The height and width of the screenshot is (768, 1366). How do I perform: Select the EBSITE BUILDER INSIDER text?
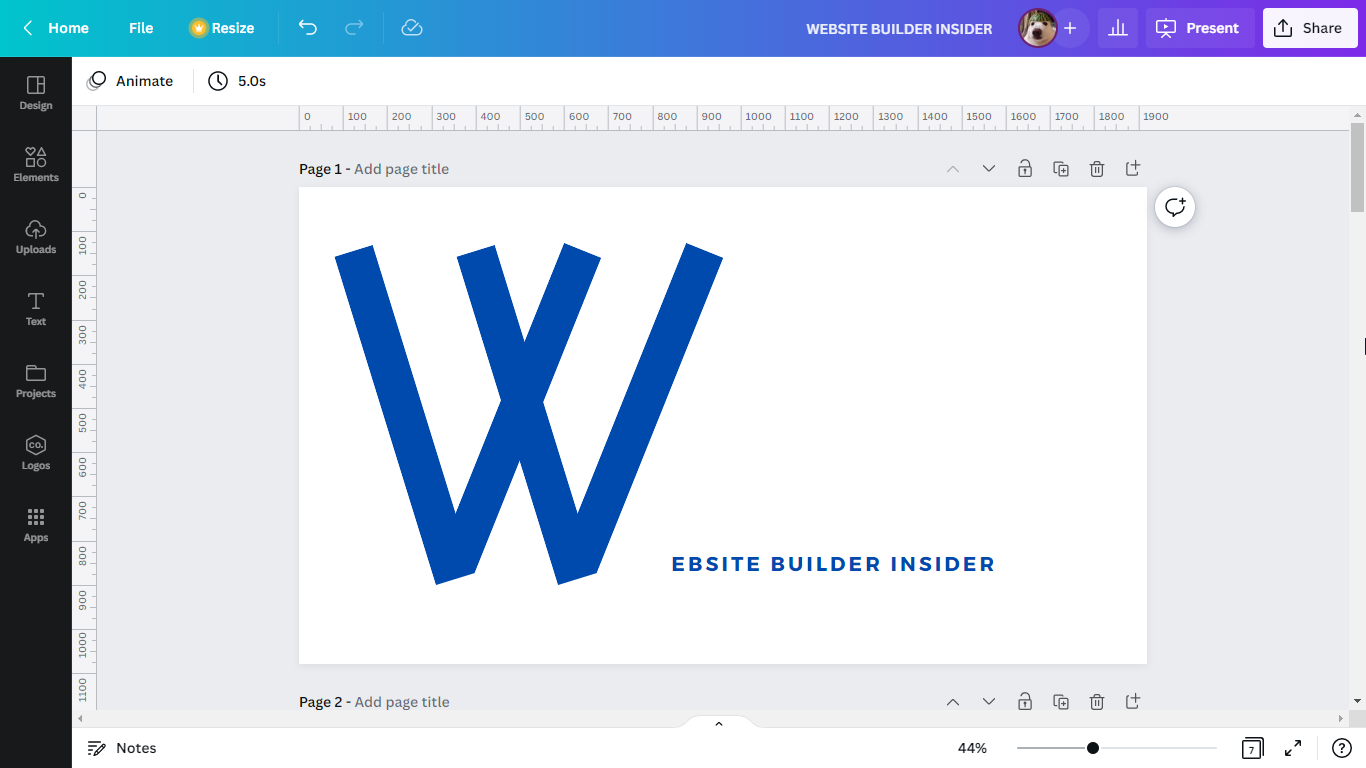(833, 564)
